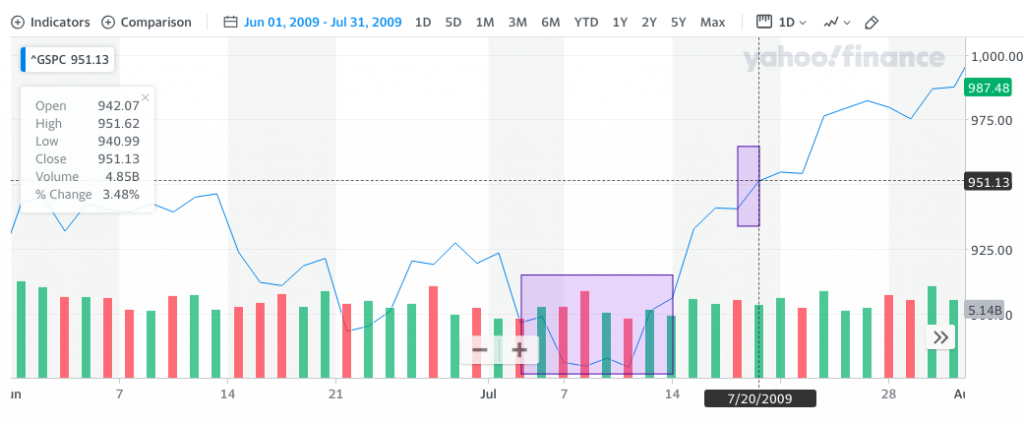1024x424 pixels.
Task: Open the Jun 01 – Jul 31, 2009 date picker
Action: coord(323,22)
